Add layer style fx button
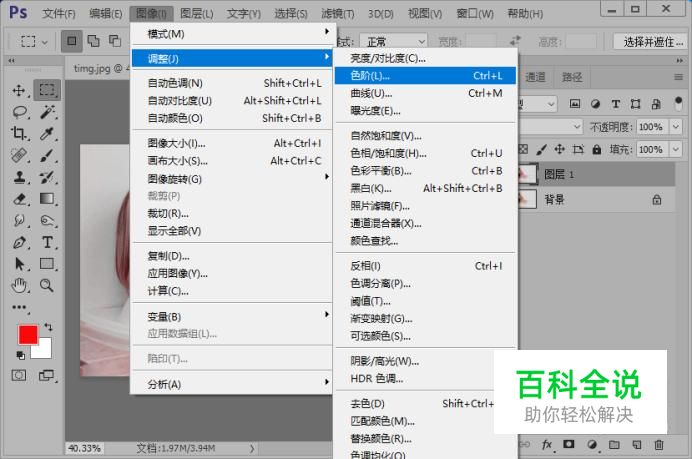The width and height of the screenshot is (692, 459). 546,445
